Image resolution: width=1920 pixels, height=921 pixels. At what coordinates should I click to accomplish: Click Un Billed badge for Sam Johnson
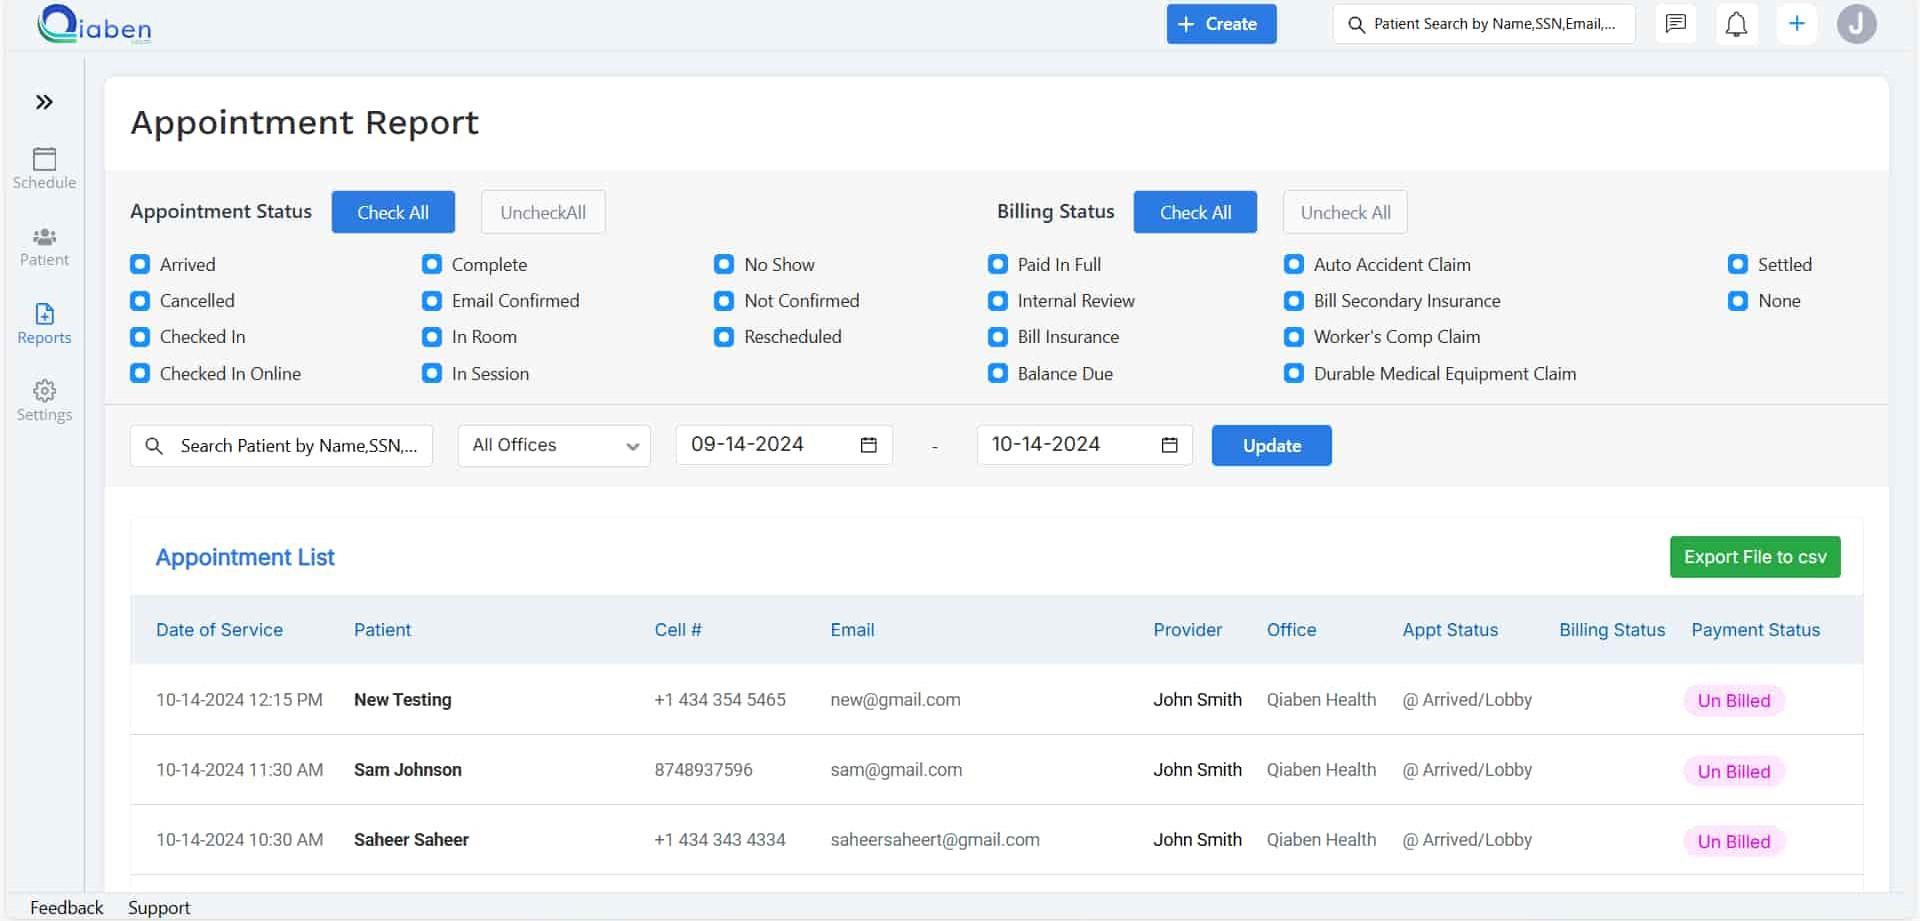(1734, 771)
